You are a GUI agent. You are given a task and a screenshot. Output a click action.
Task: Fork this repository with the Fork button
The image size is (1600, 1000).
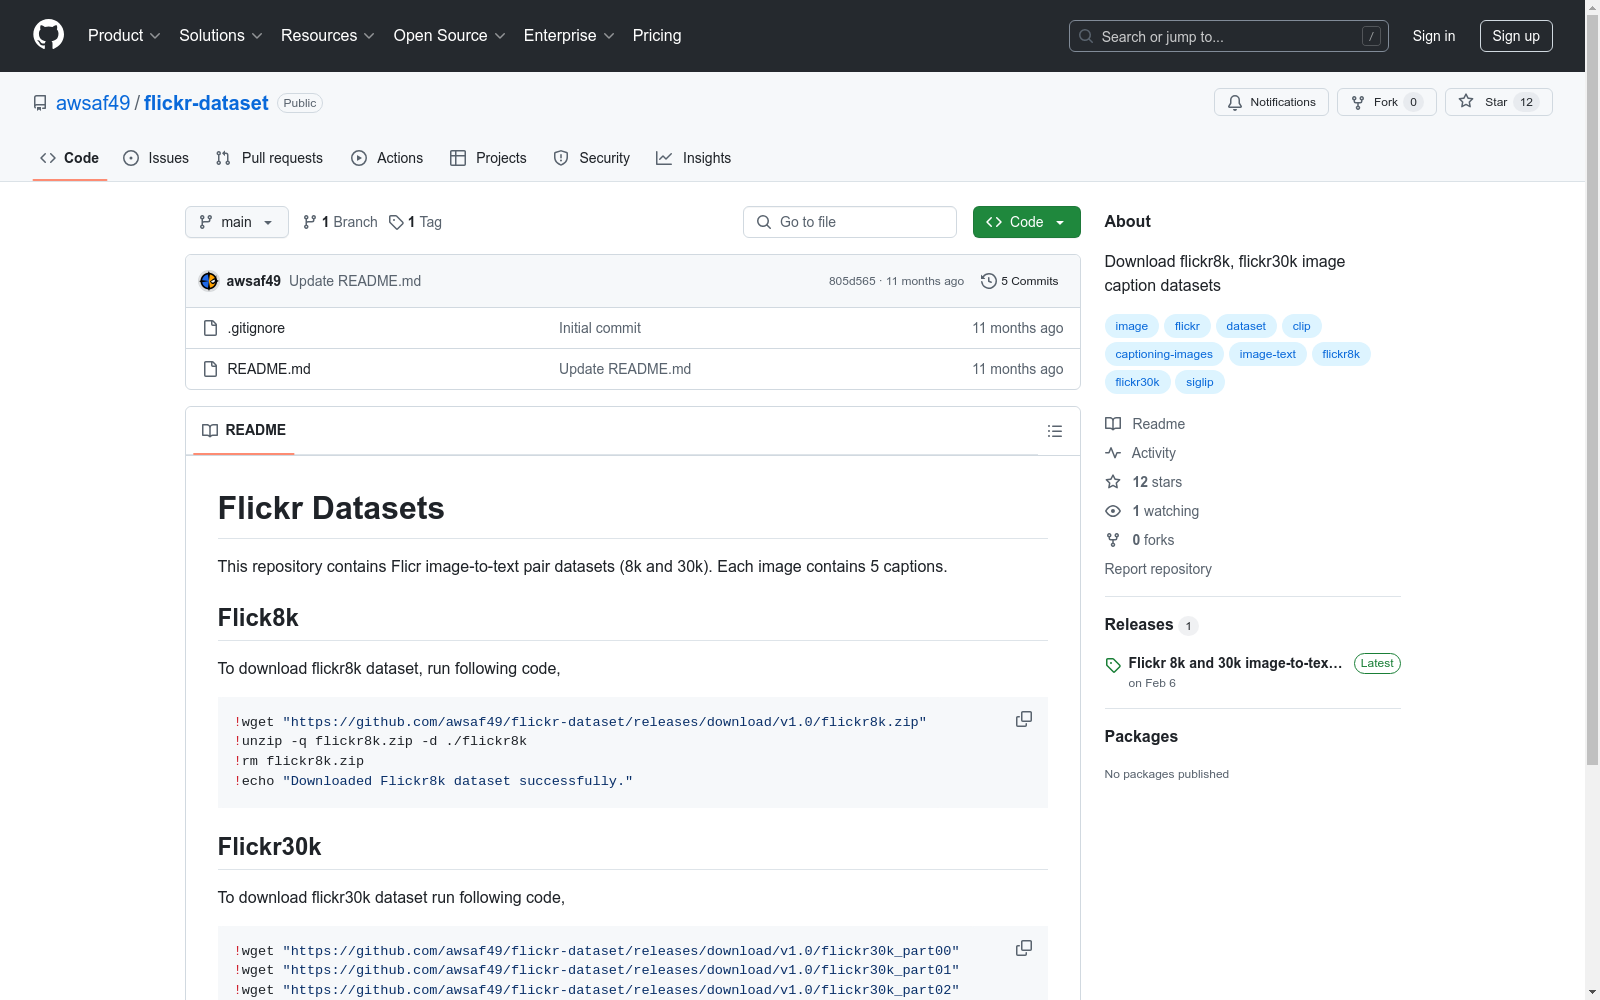click(x=1386, y=102)
